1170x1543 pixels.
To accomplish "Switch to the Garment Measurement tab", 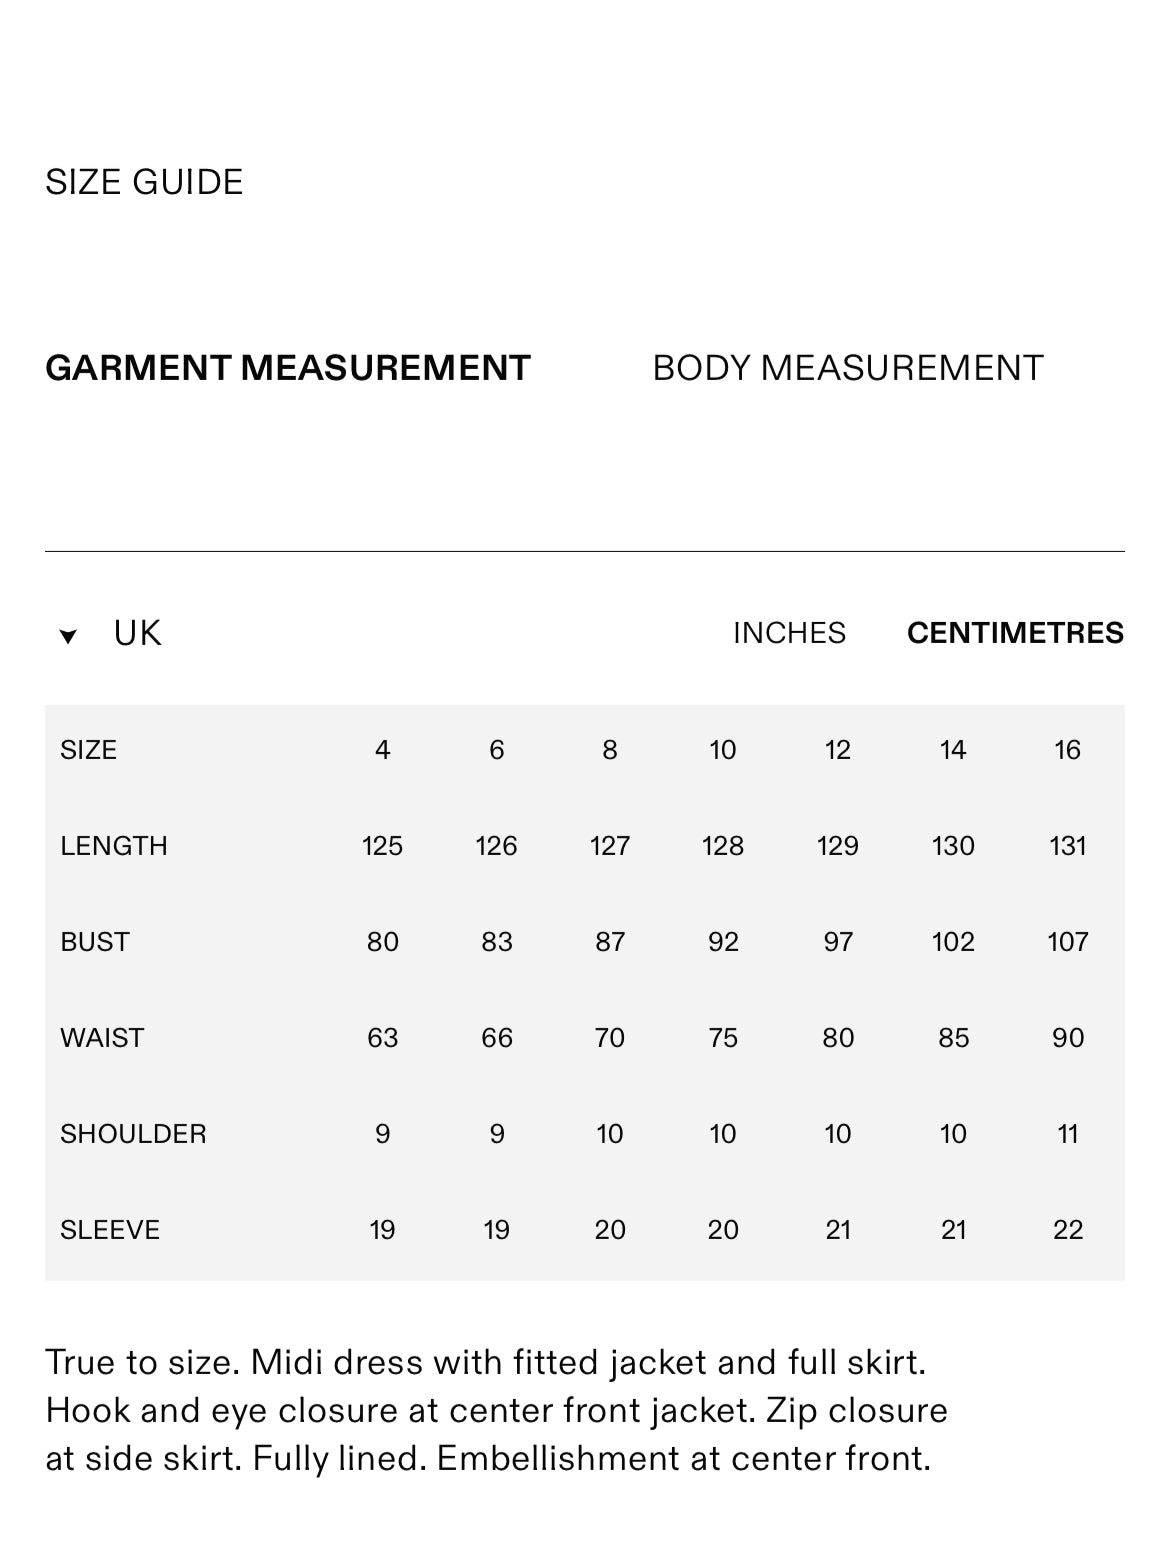I will (x=287, y=368).
